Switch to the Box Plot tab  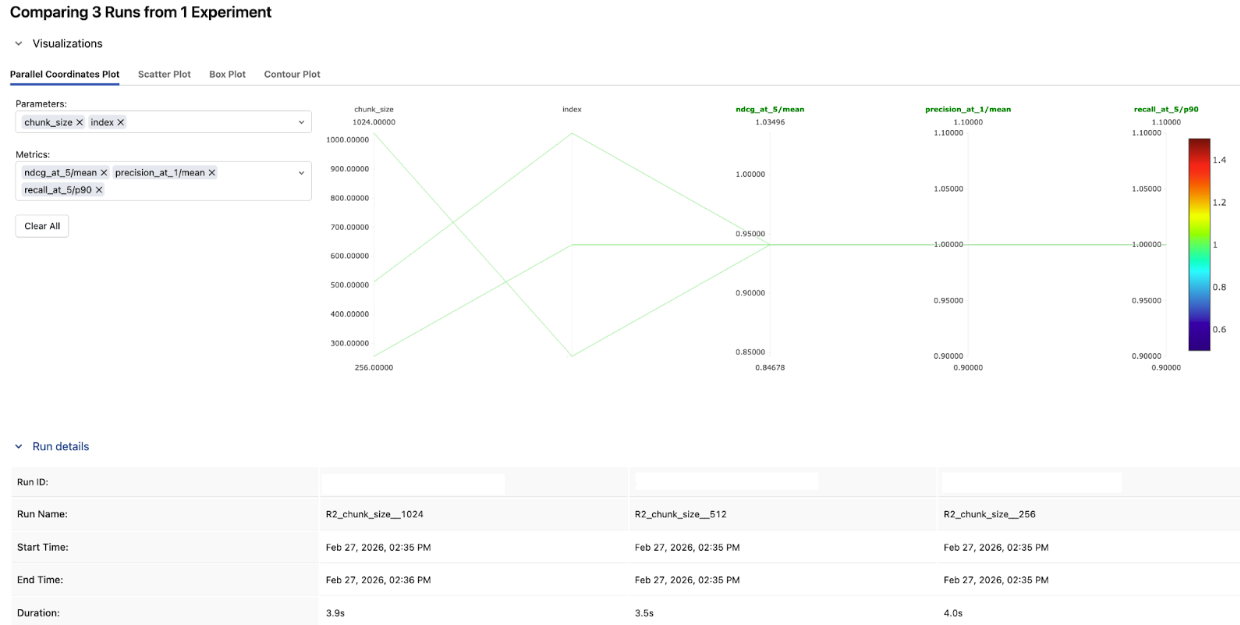(227, 75)
